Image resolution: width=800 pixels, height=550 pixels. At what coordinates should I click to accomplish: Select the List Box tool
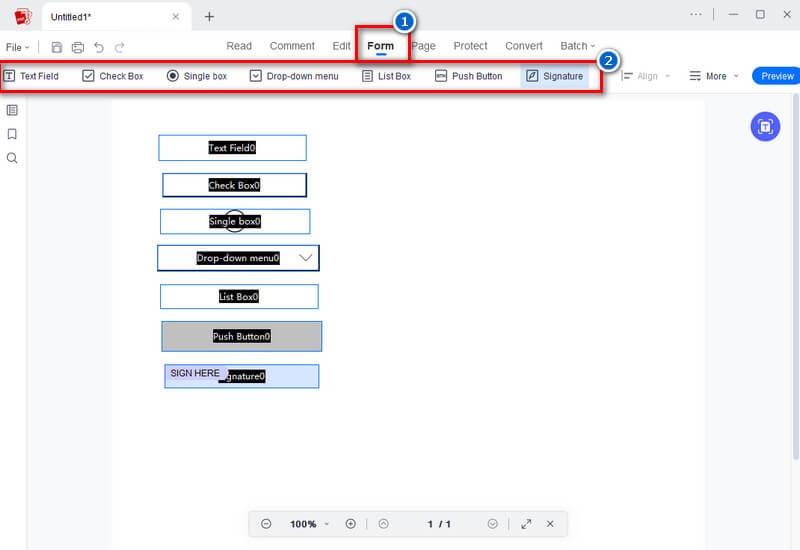point(386,76)
